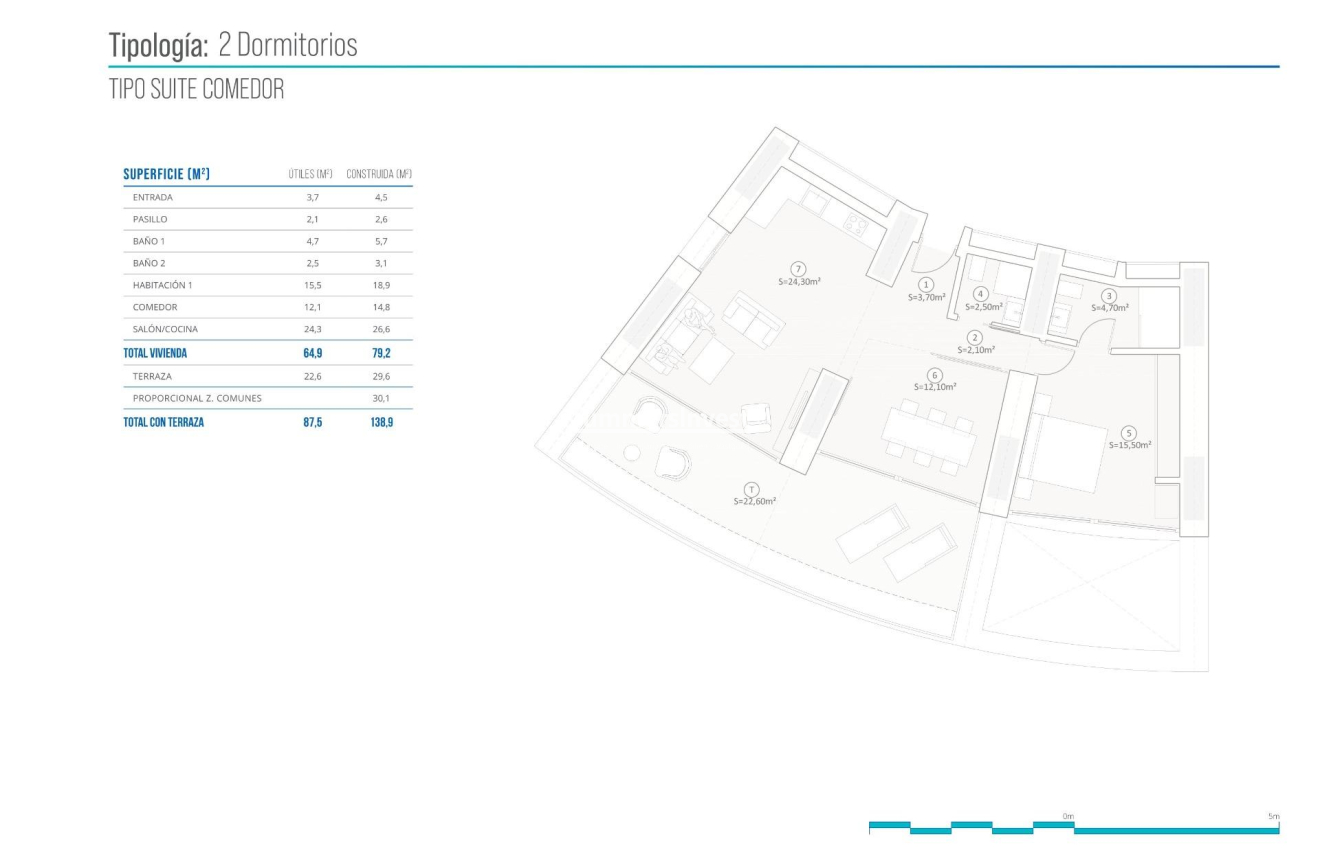
Task: Click the SALÓN/COCINA built value '26,6'
Action: [381, 329]
